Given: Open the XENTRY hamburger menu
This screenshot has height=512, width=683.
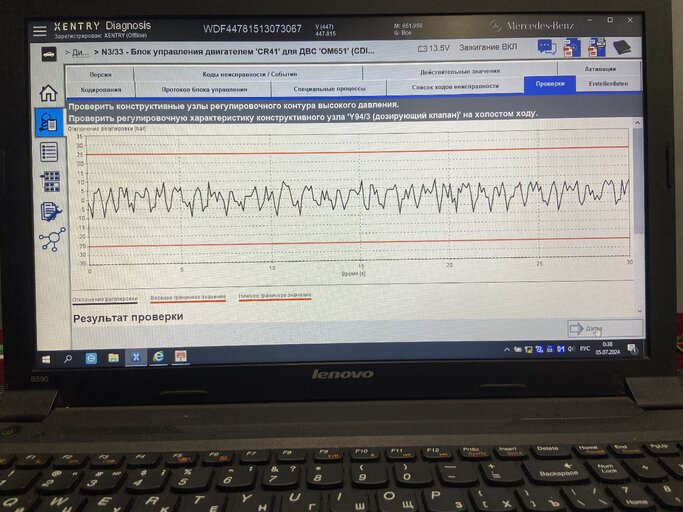Looking at the screenshot, I should 40,31.
